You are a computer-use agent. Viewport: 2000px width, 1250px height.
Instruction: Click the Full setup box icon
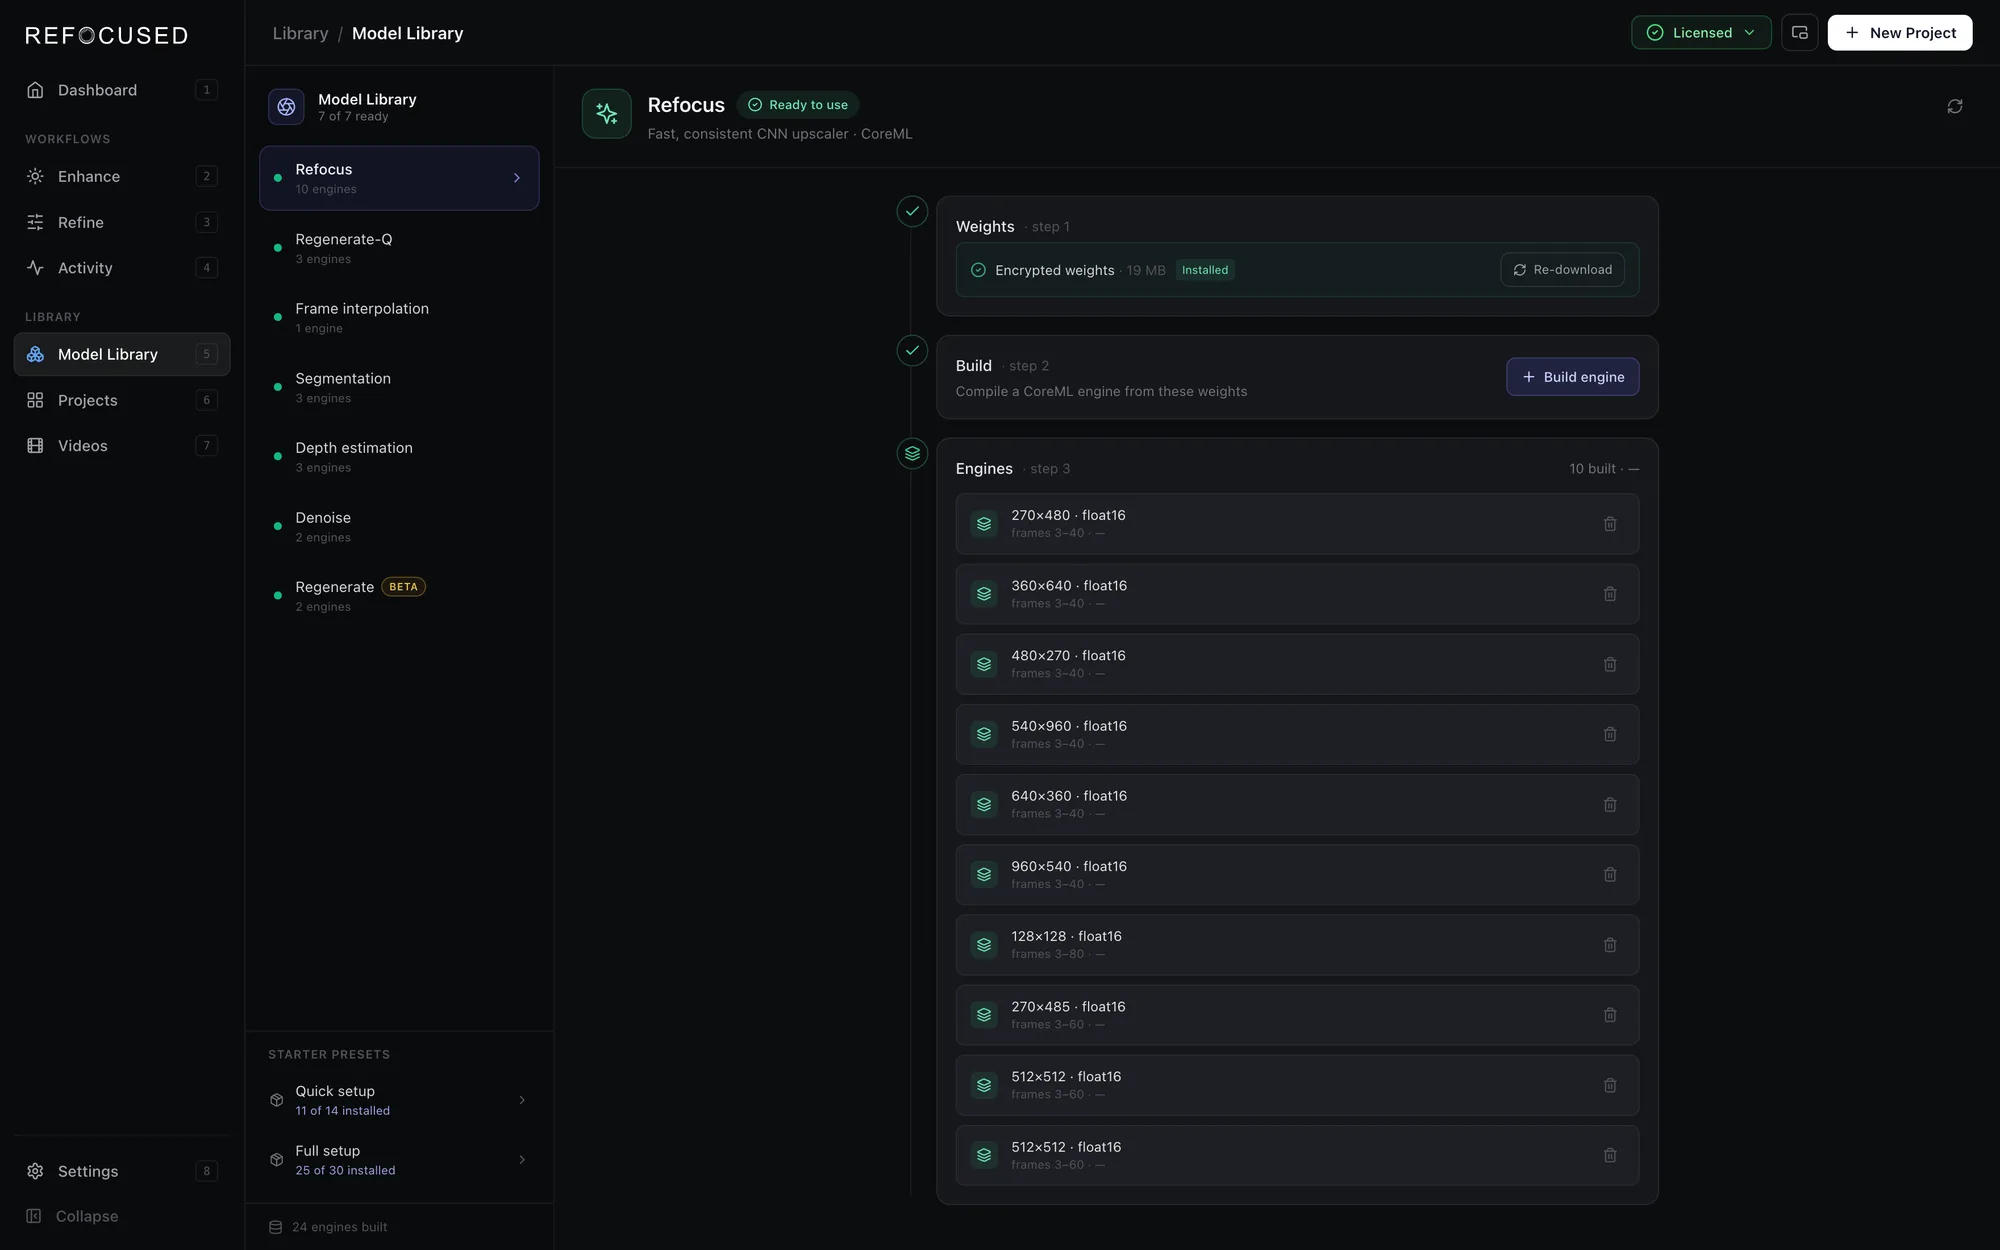[277, 1160]
